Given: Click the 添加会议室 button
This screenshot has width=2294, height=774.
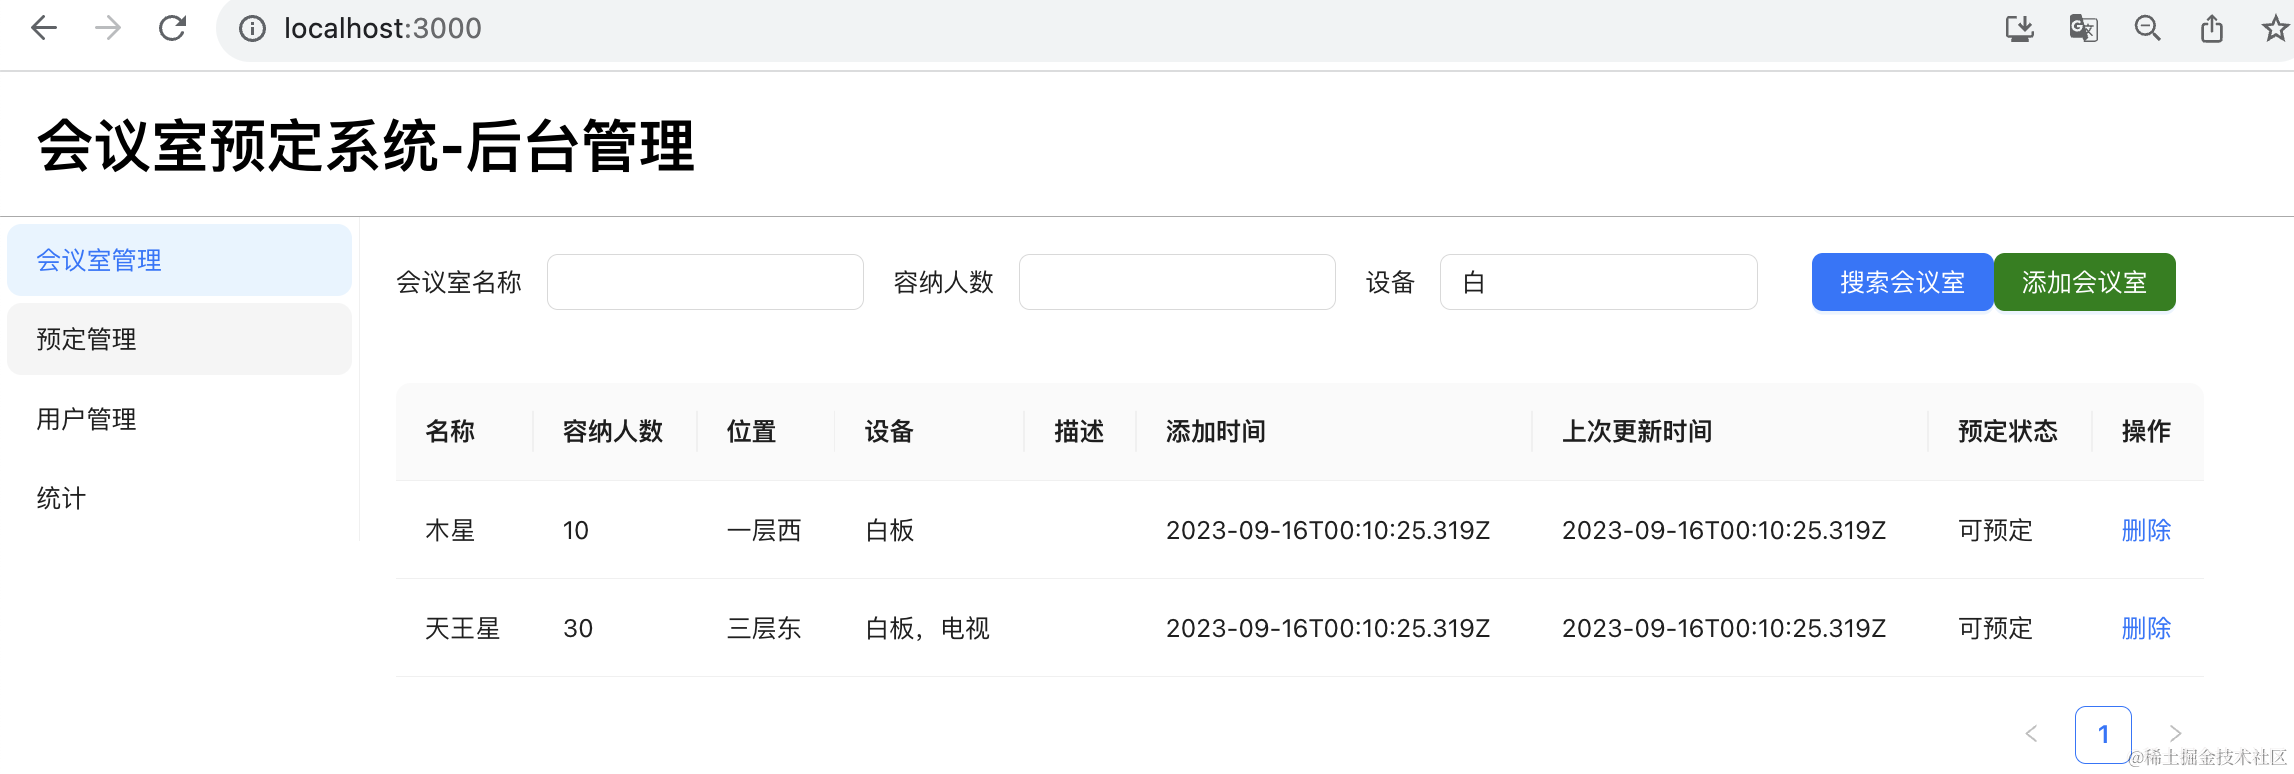Looking at the screenshot, I should pos(2084,282).
